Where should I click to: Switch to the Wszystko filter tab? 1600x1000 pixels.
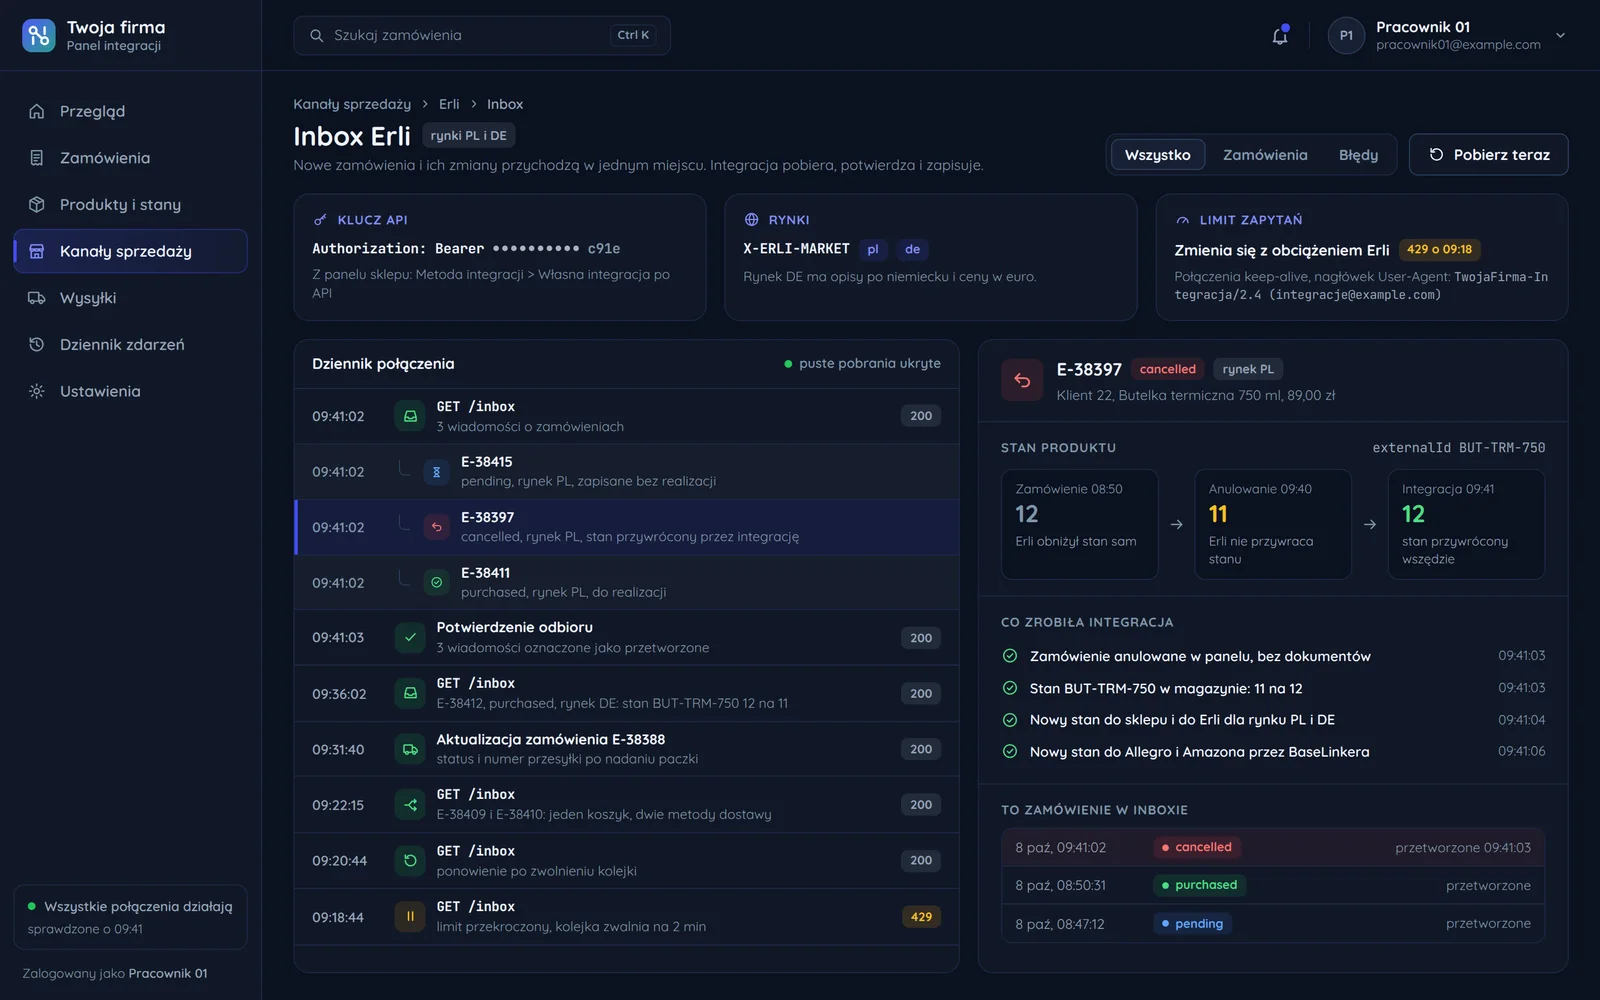(1157, 155)
